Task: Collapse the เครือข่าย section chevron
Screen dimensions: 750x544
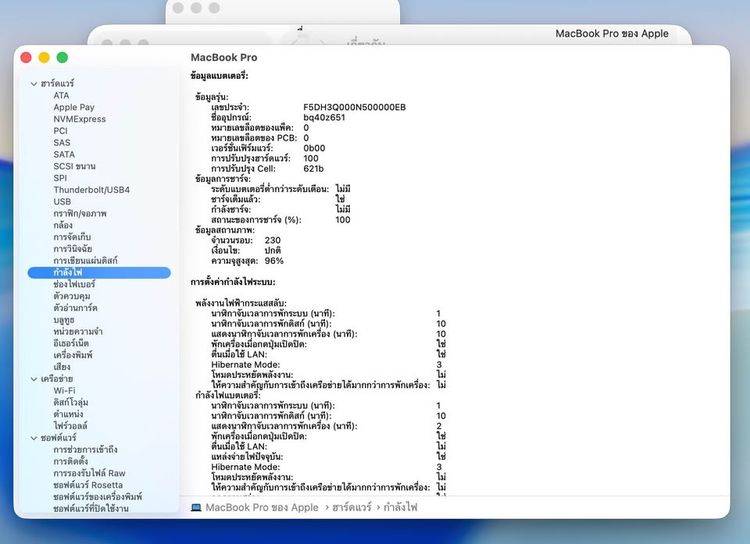Action: (33, 379)
